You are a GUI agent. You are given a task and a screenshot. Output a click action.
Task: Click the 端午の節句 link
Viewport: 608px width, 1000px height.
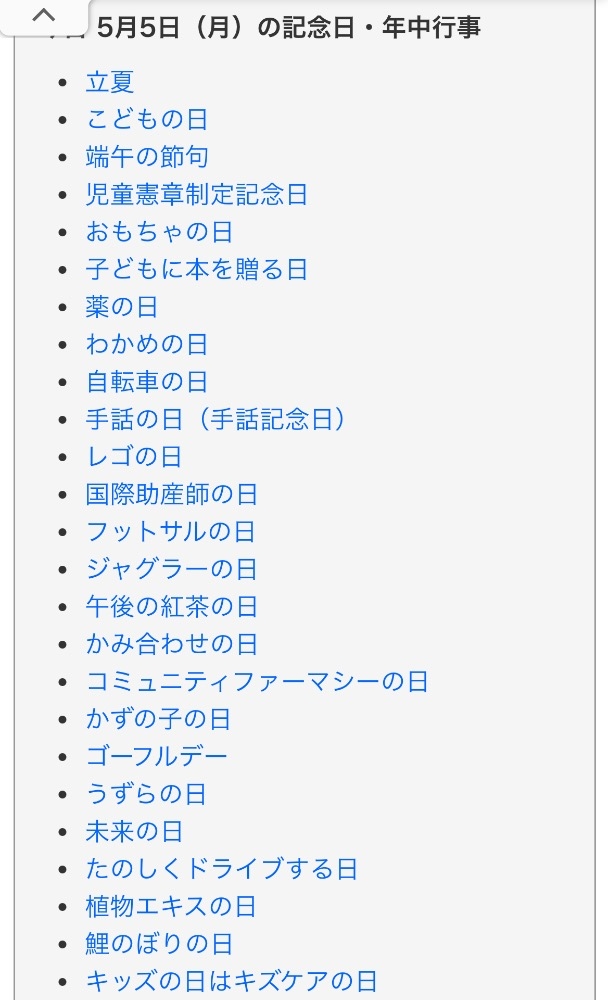[147, 157]
